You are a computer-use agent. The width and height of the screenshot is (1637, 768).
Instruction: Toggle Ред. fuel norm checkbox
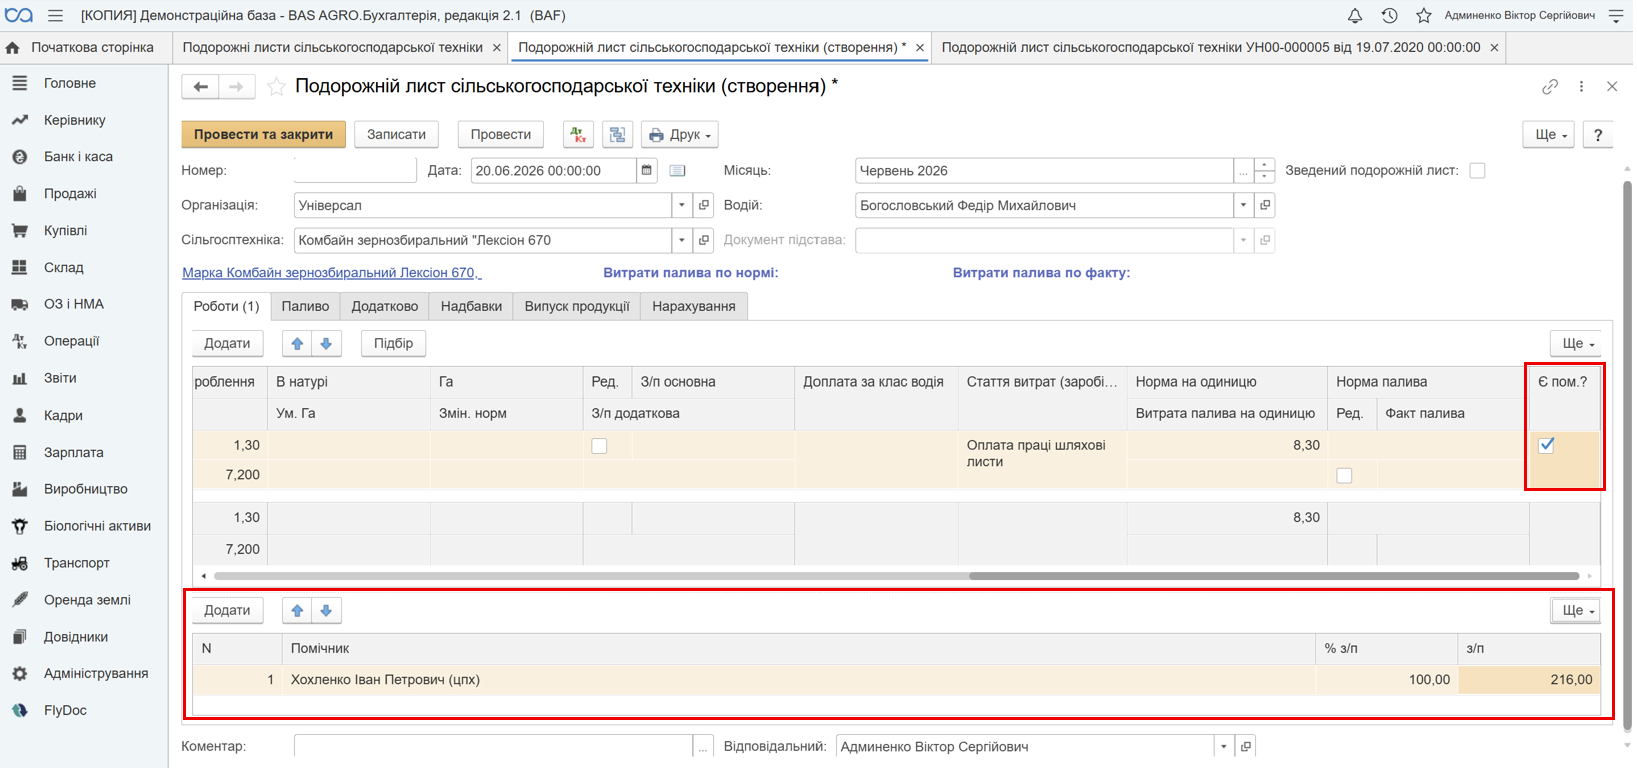1344,476
